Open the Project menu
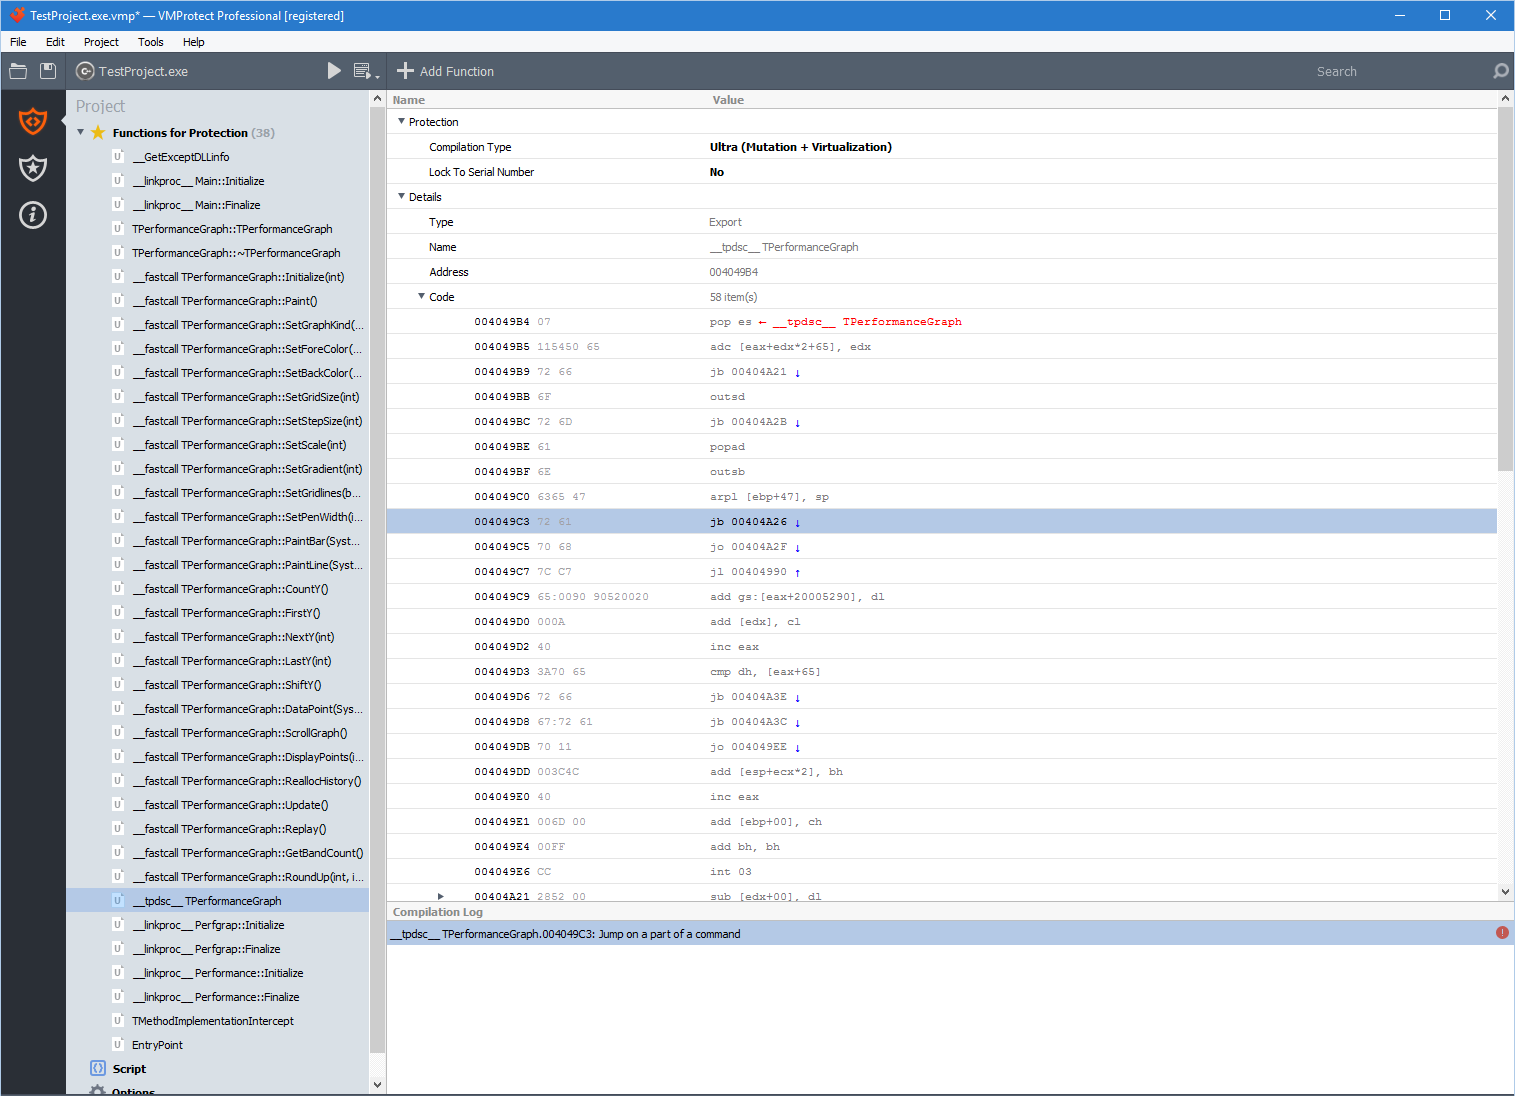This screenshot has height=1096, width=1515. (x=101, y=42)
